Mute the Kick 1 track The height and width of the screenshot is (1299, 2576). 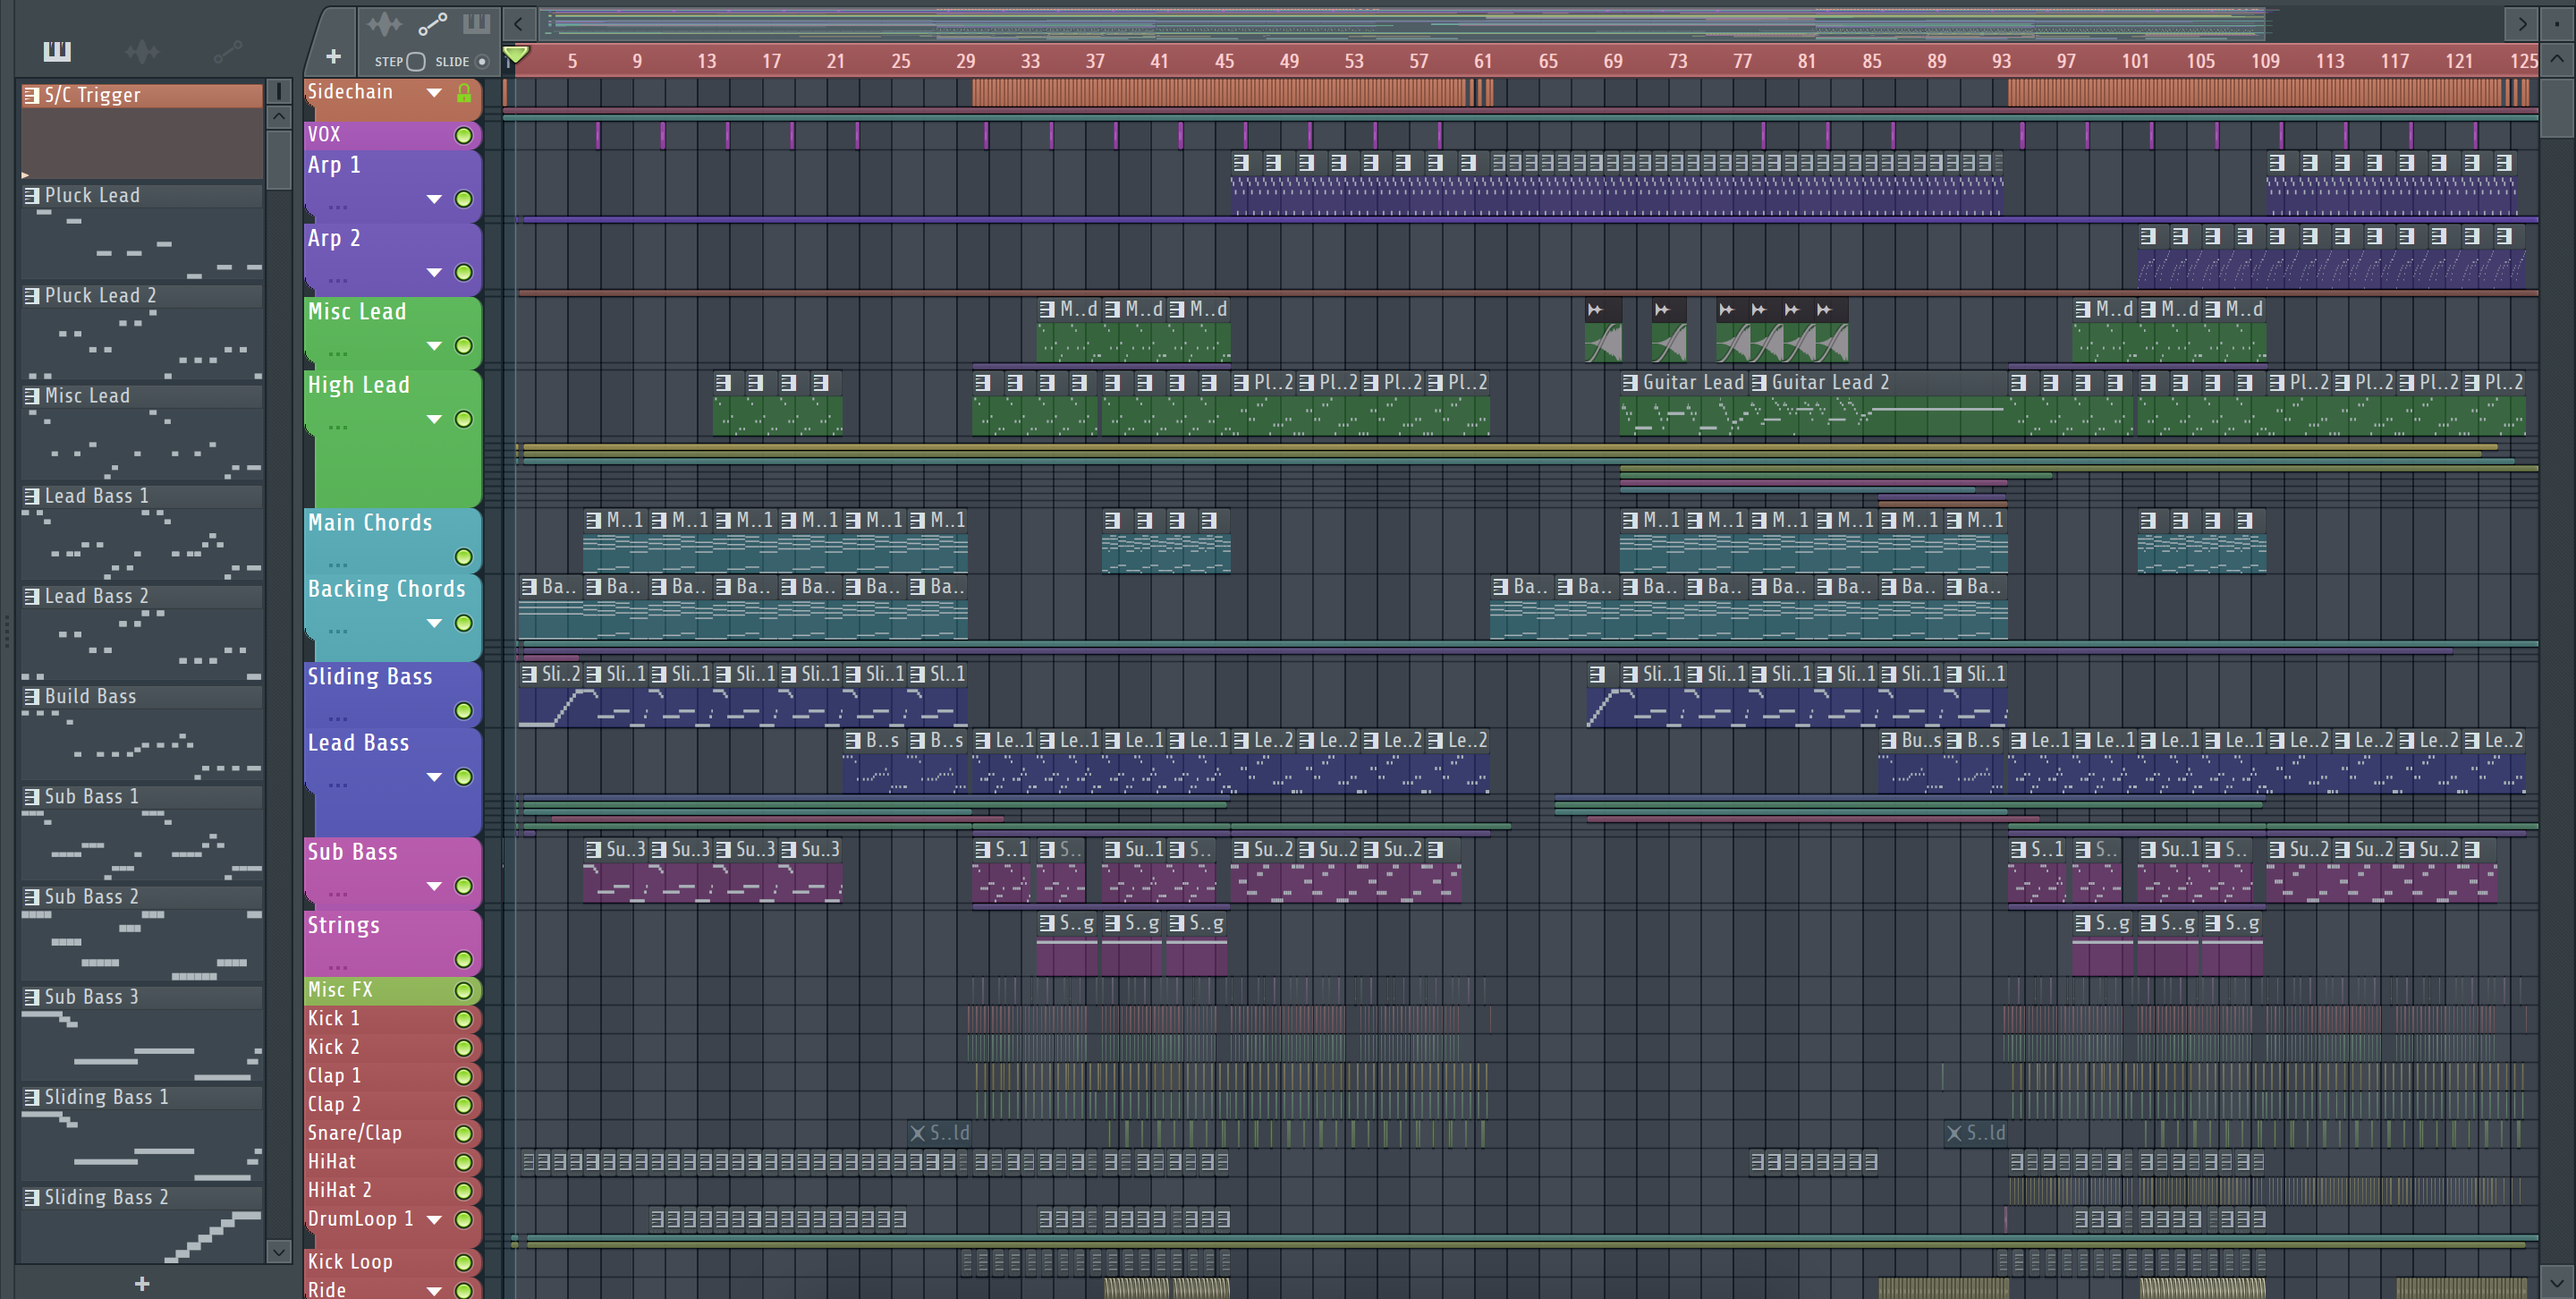tap(463, 1020)
